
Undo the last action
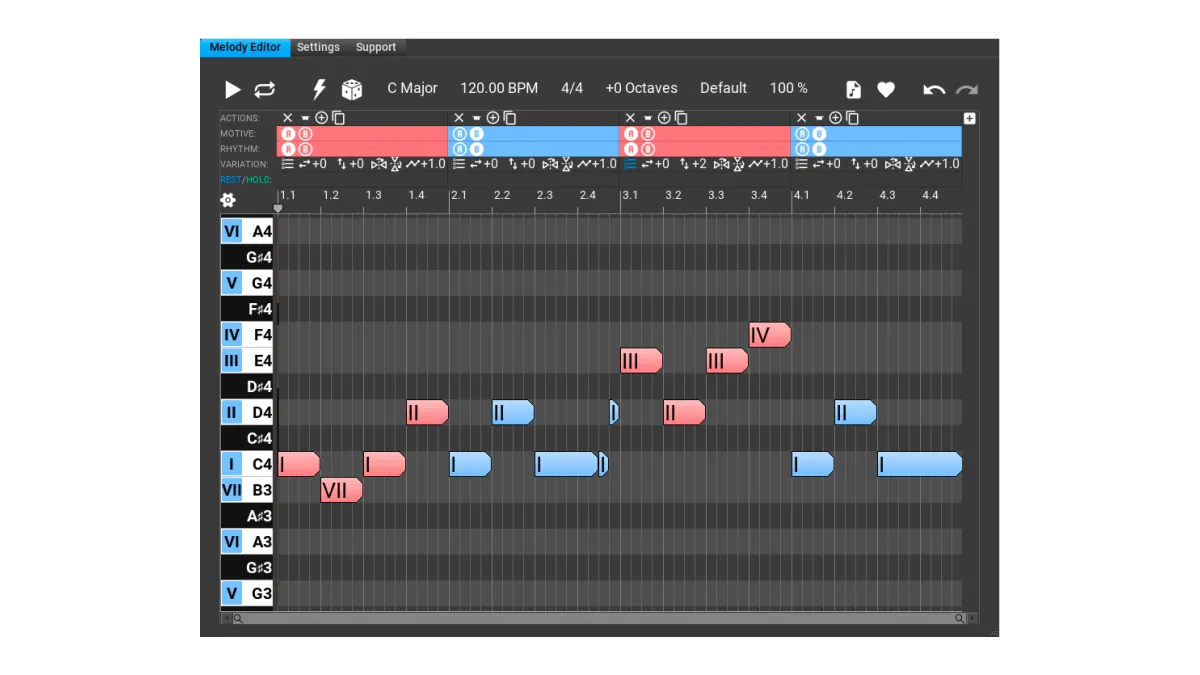coord(934,90)
